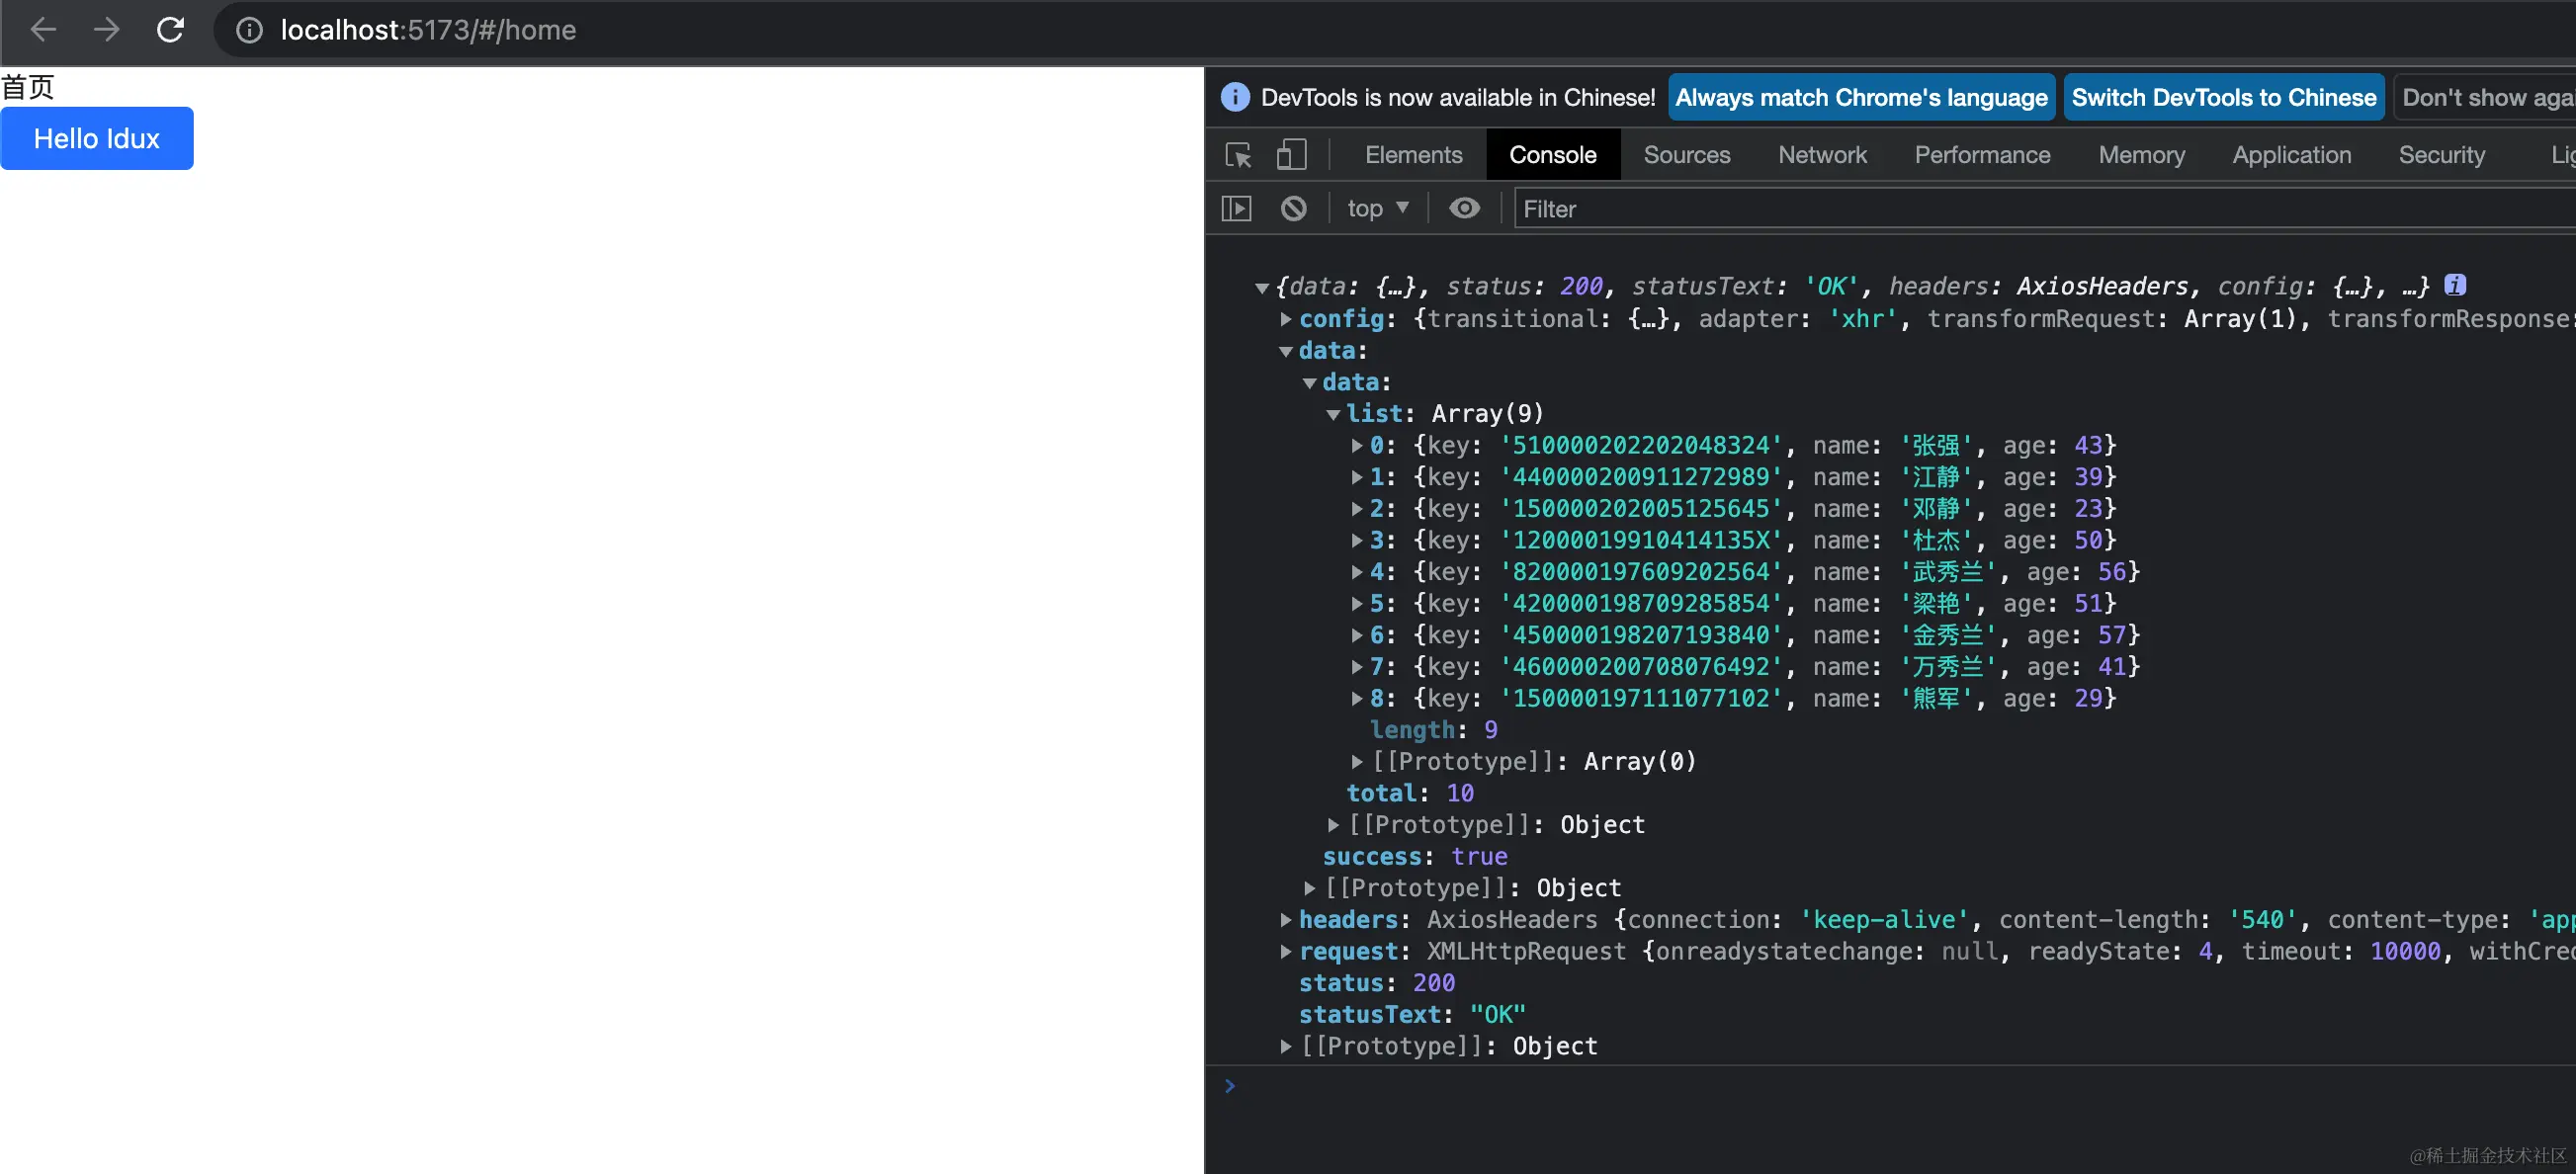Screen dimensions: 2576x1174
Task: Focus the console Filter input
Action: [2044, 208]
